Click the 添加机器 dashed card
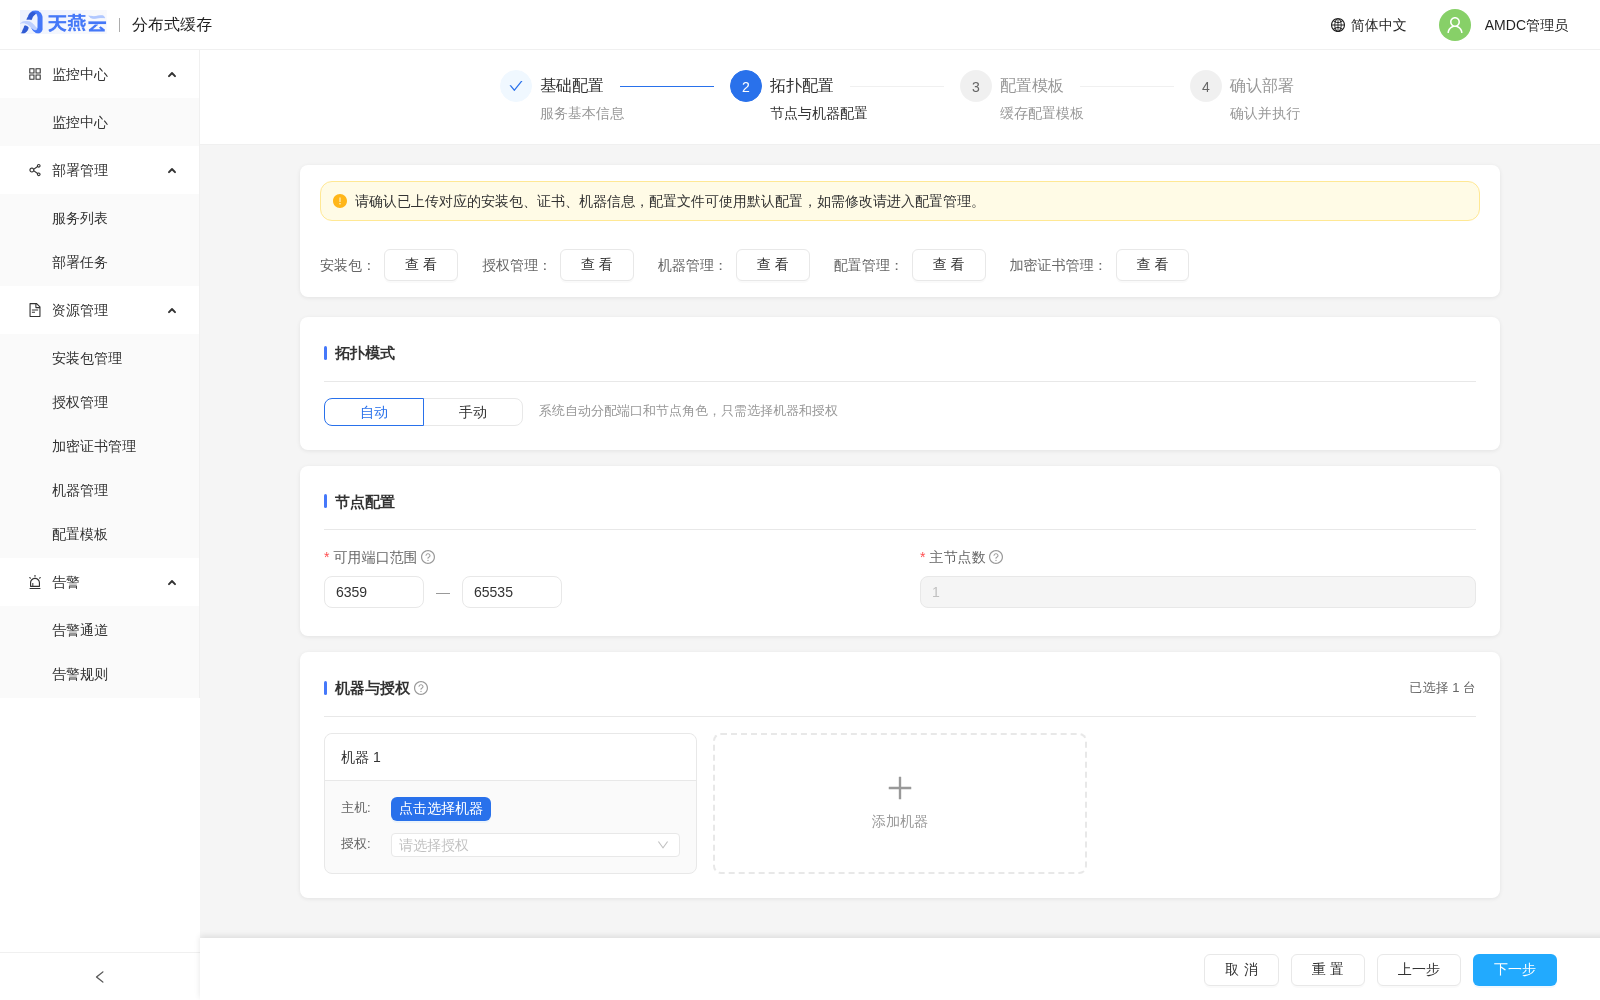The height and width of the screenshot is (1000, 1600). [900, 804]
